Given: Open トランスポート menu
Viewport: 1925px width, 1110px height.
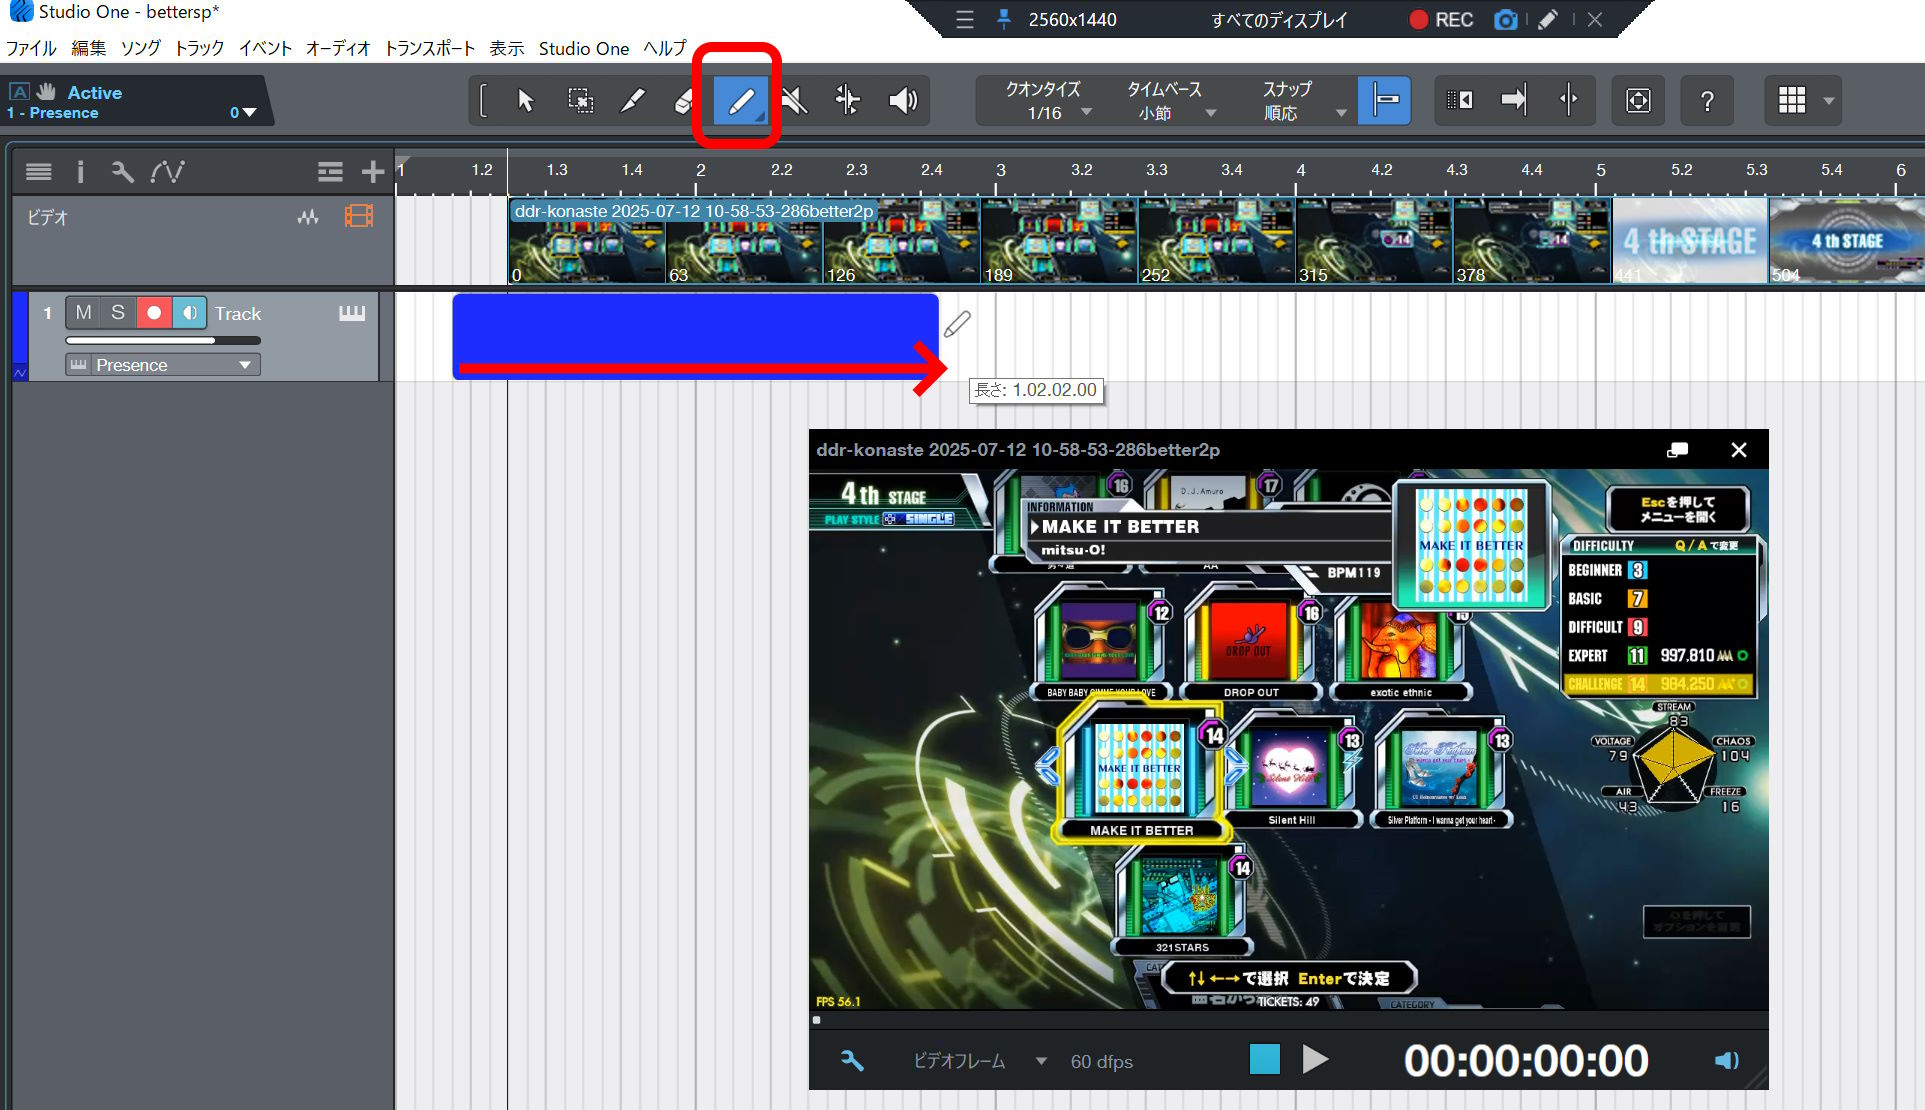Looking at the screenshot, I should click(x=430, y=48).
